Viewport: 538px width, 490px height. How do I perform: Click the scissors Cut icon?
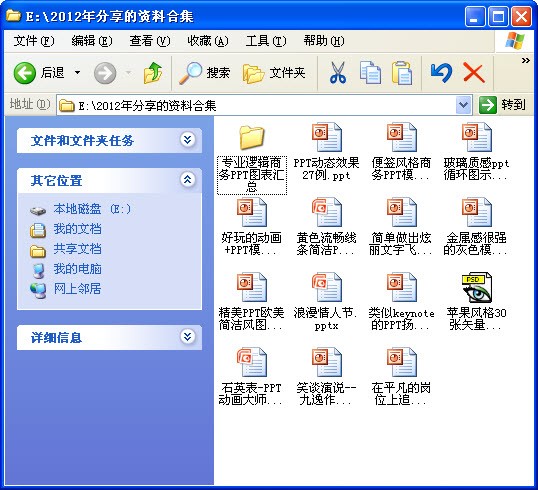point(338,73)
